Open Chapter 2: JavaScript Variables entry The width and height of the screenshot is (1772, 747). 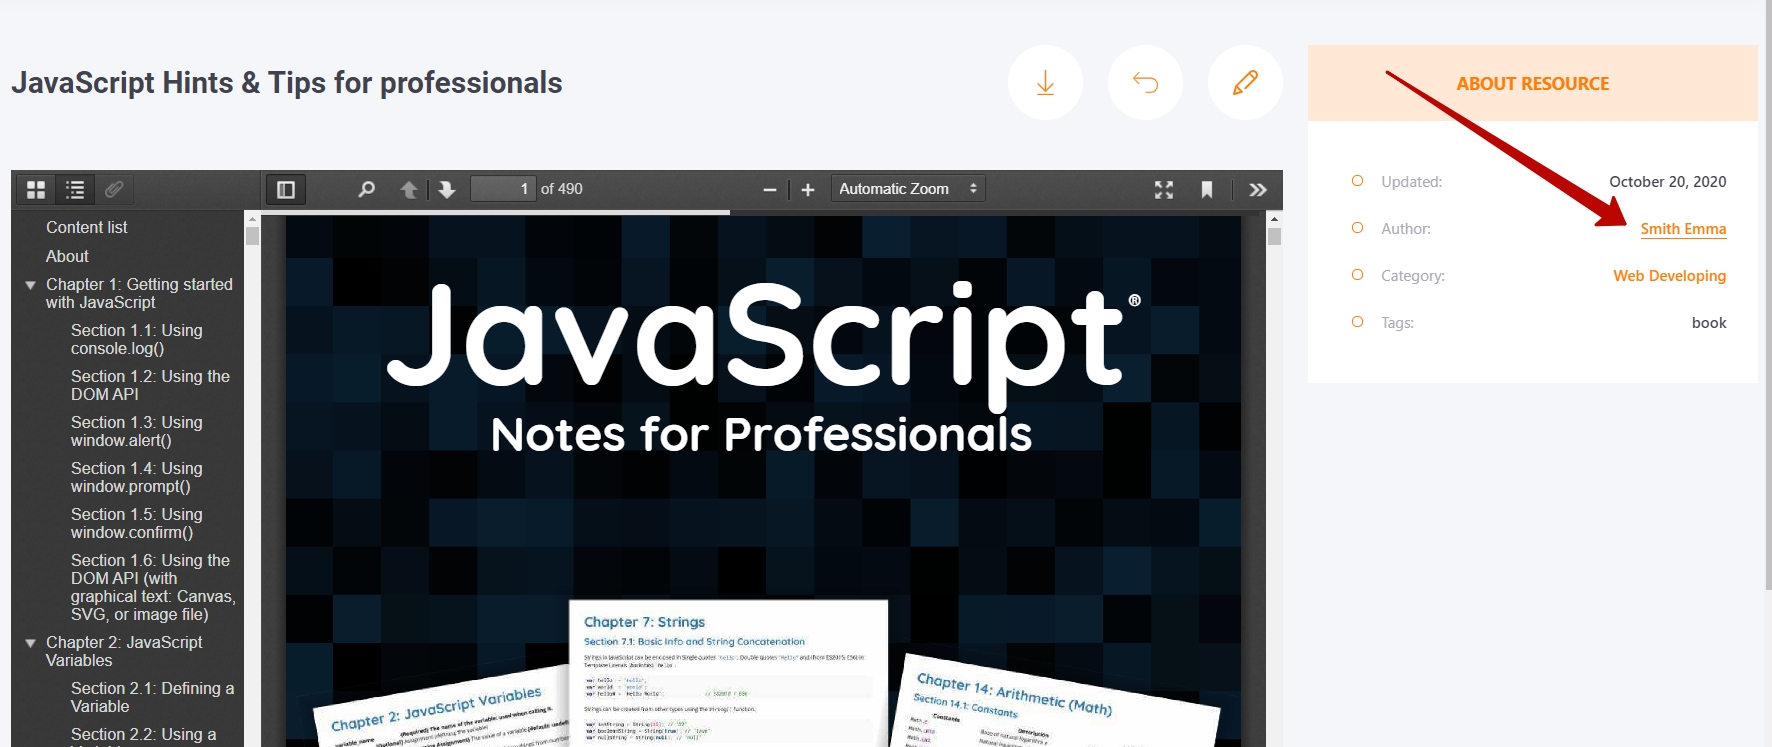124,651
